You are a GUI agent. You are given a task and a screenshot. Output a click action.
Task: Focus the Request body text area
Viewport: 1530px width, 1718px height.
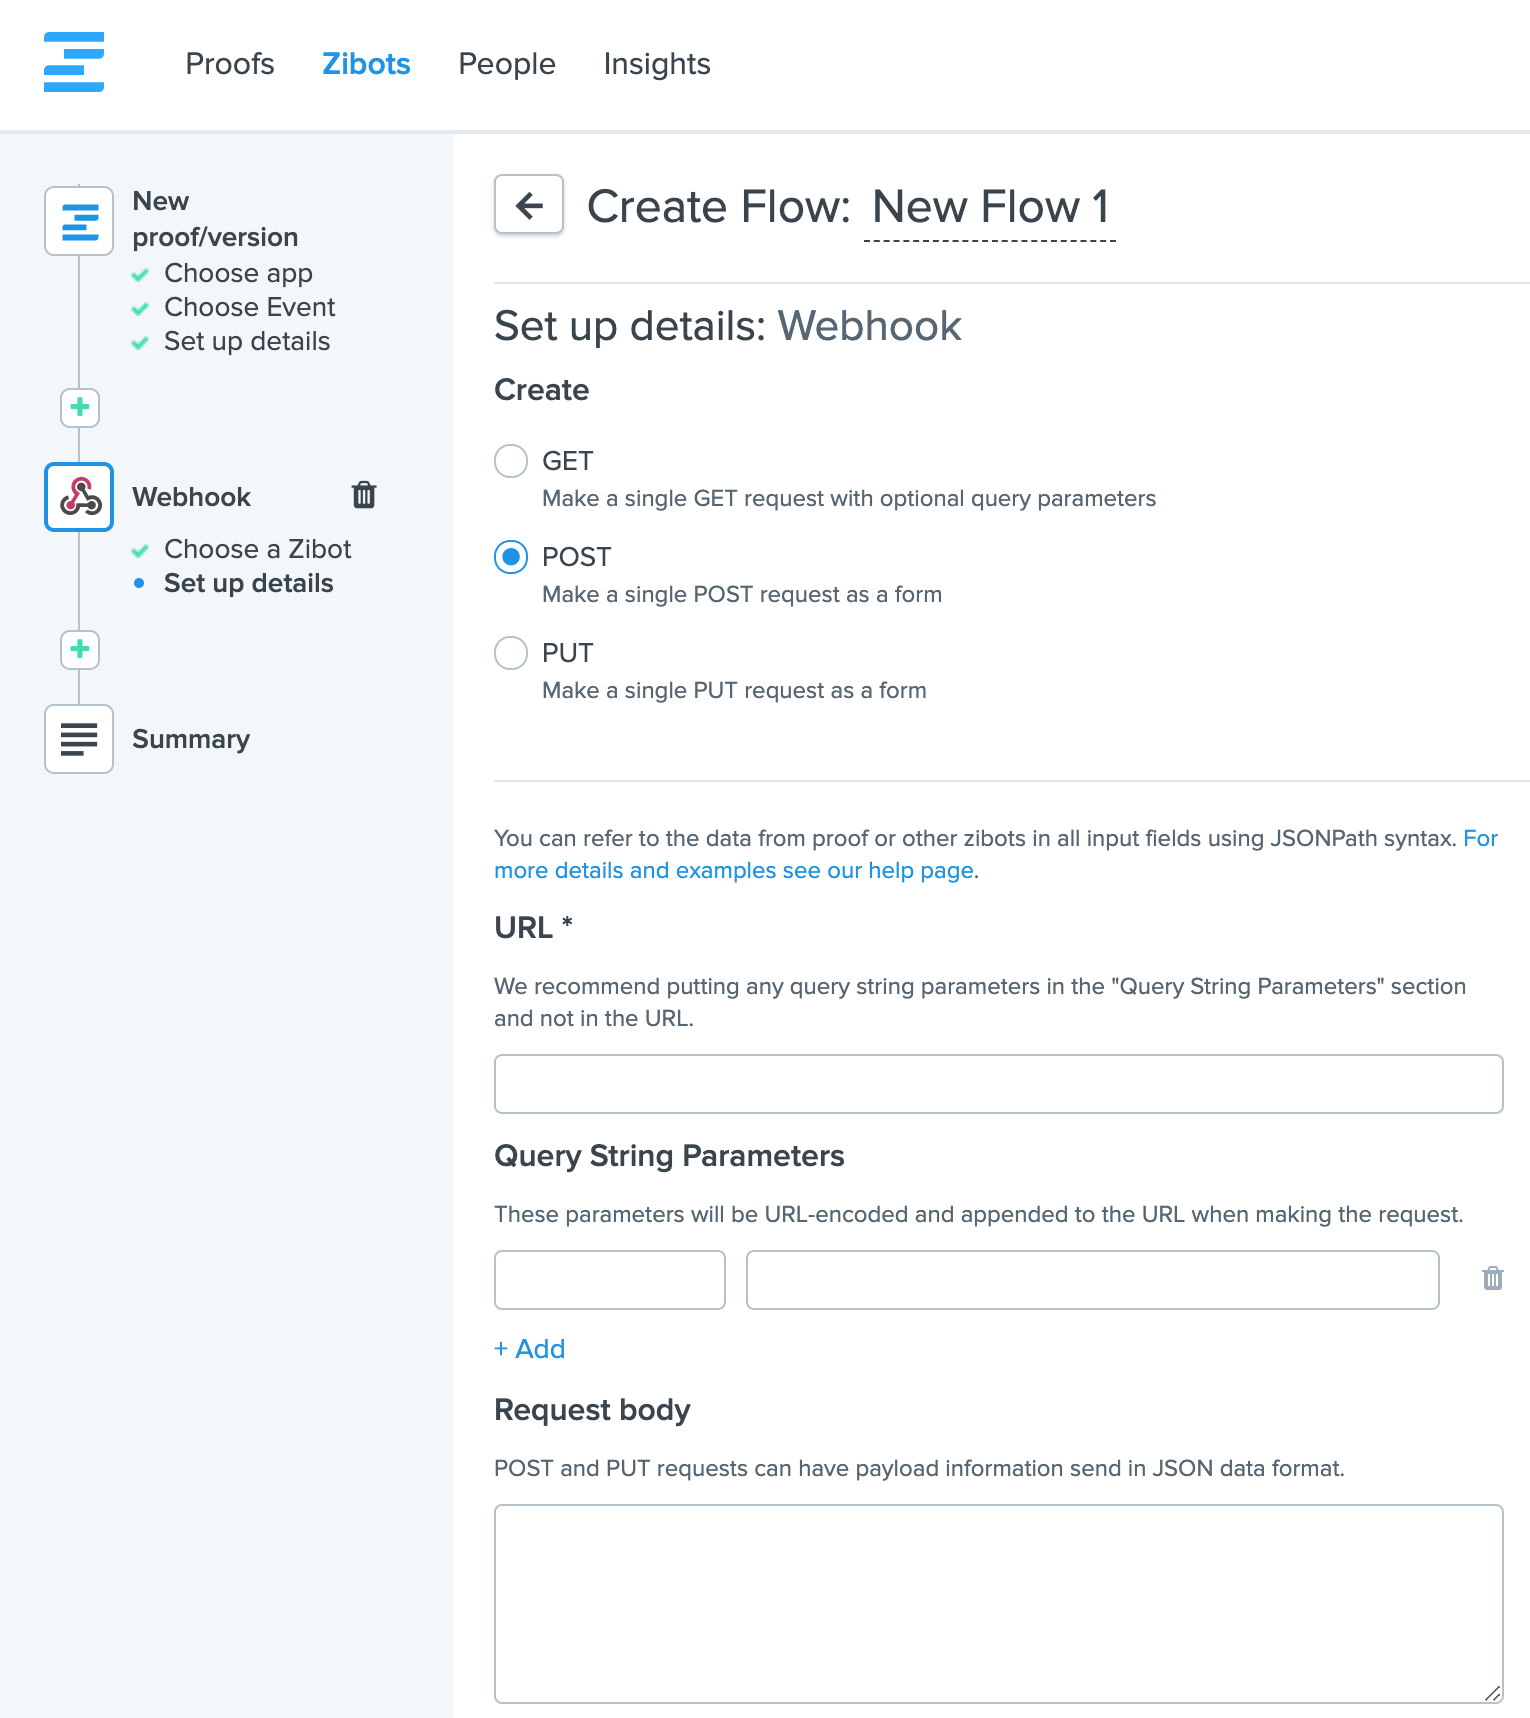[998, 1603]
